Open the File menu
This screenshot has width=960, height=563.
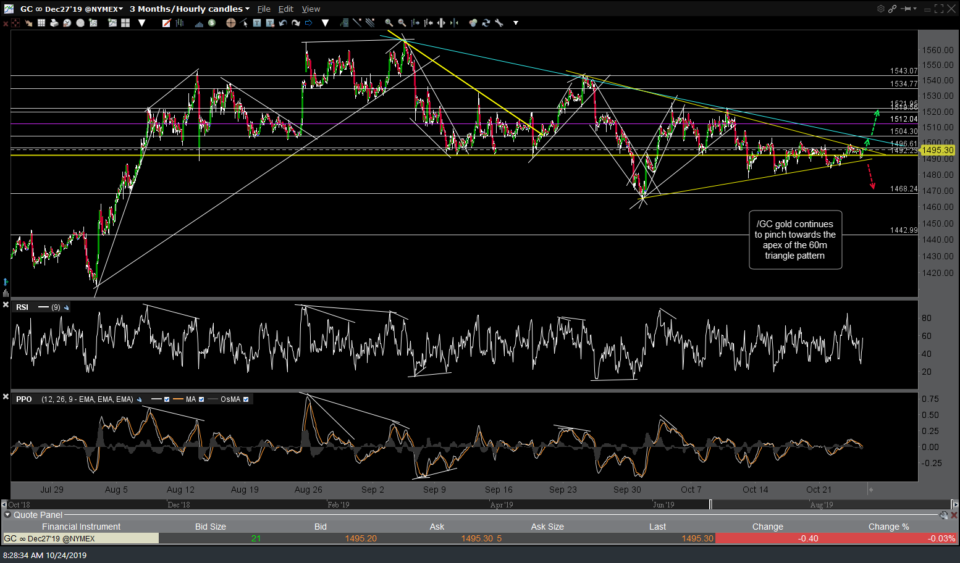(264, 8)
